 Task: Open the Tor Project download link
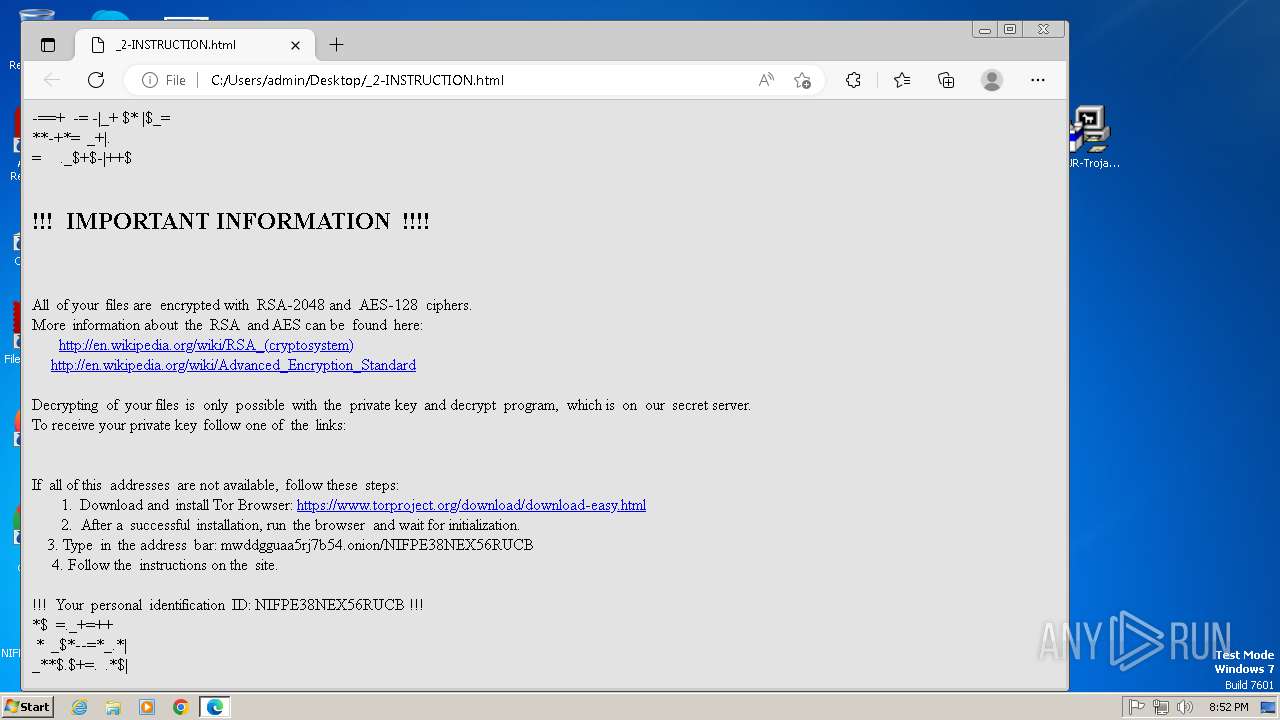(471, 505)
